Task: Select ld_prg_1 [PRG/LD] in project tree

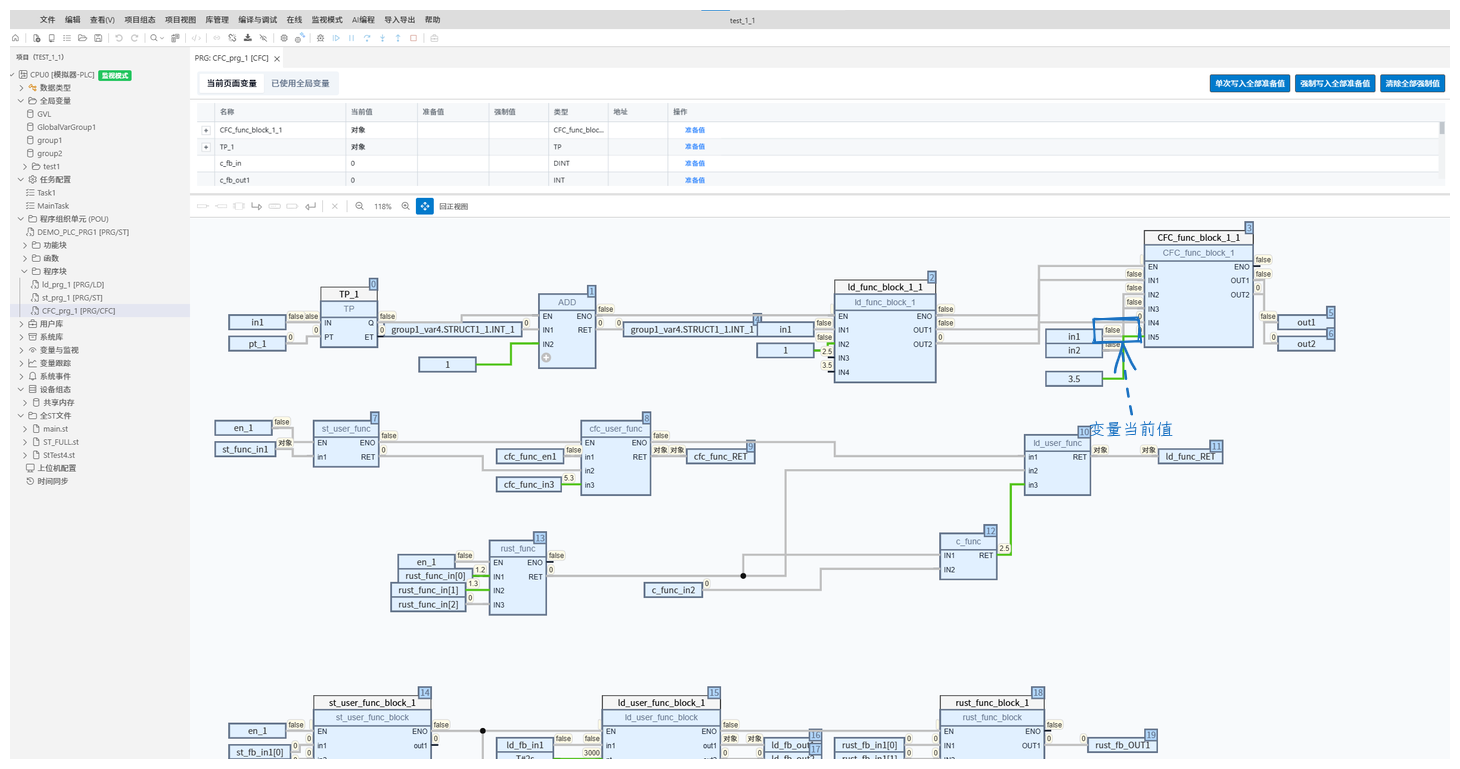Action: [72, 285]
